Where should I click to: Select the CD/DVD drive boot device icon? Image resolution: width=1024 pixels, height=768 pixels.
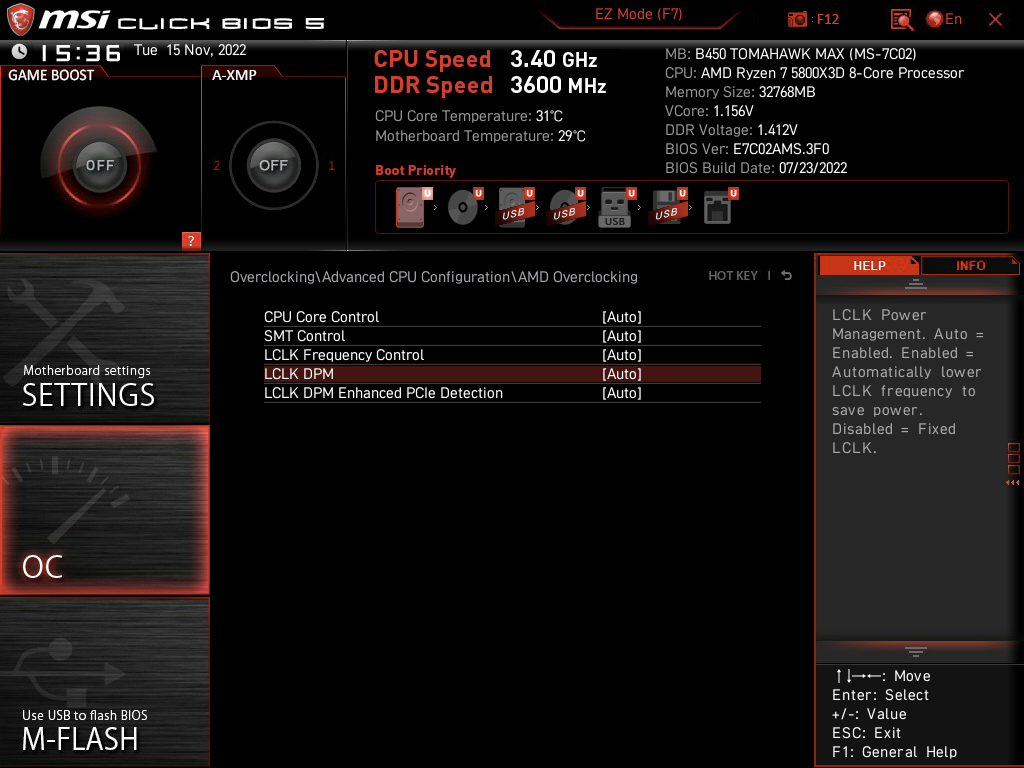click(x=464, y=207)
